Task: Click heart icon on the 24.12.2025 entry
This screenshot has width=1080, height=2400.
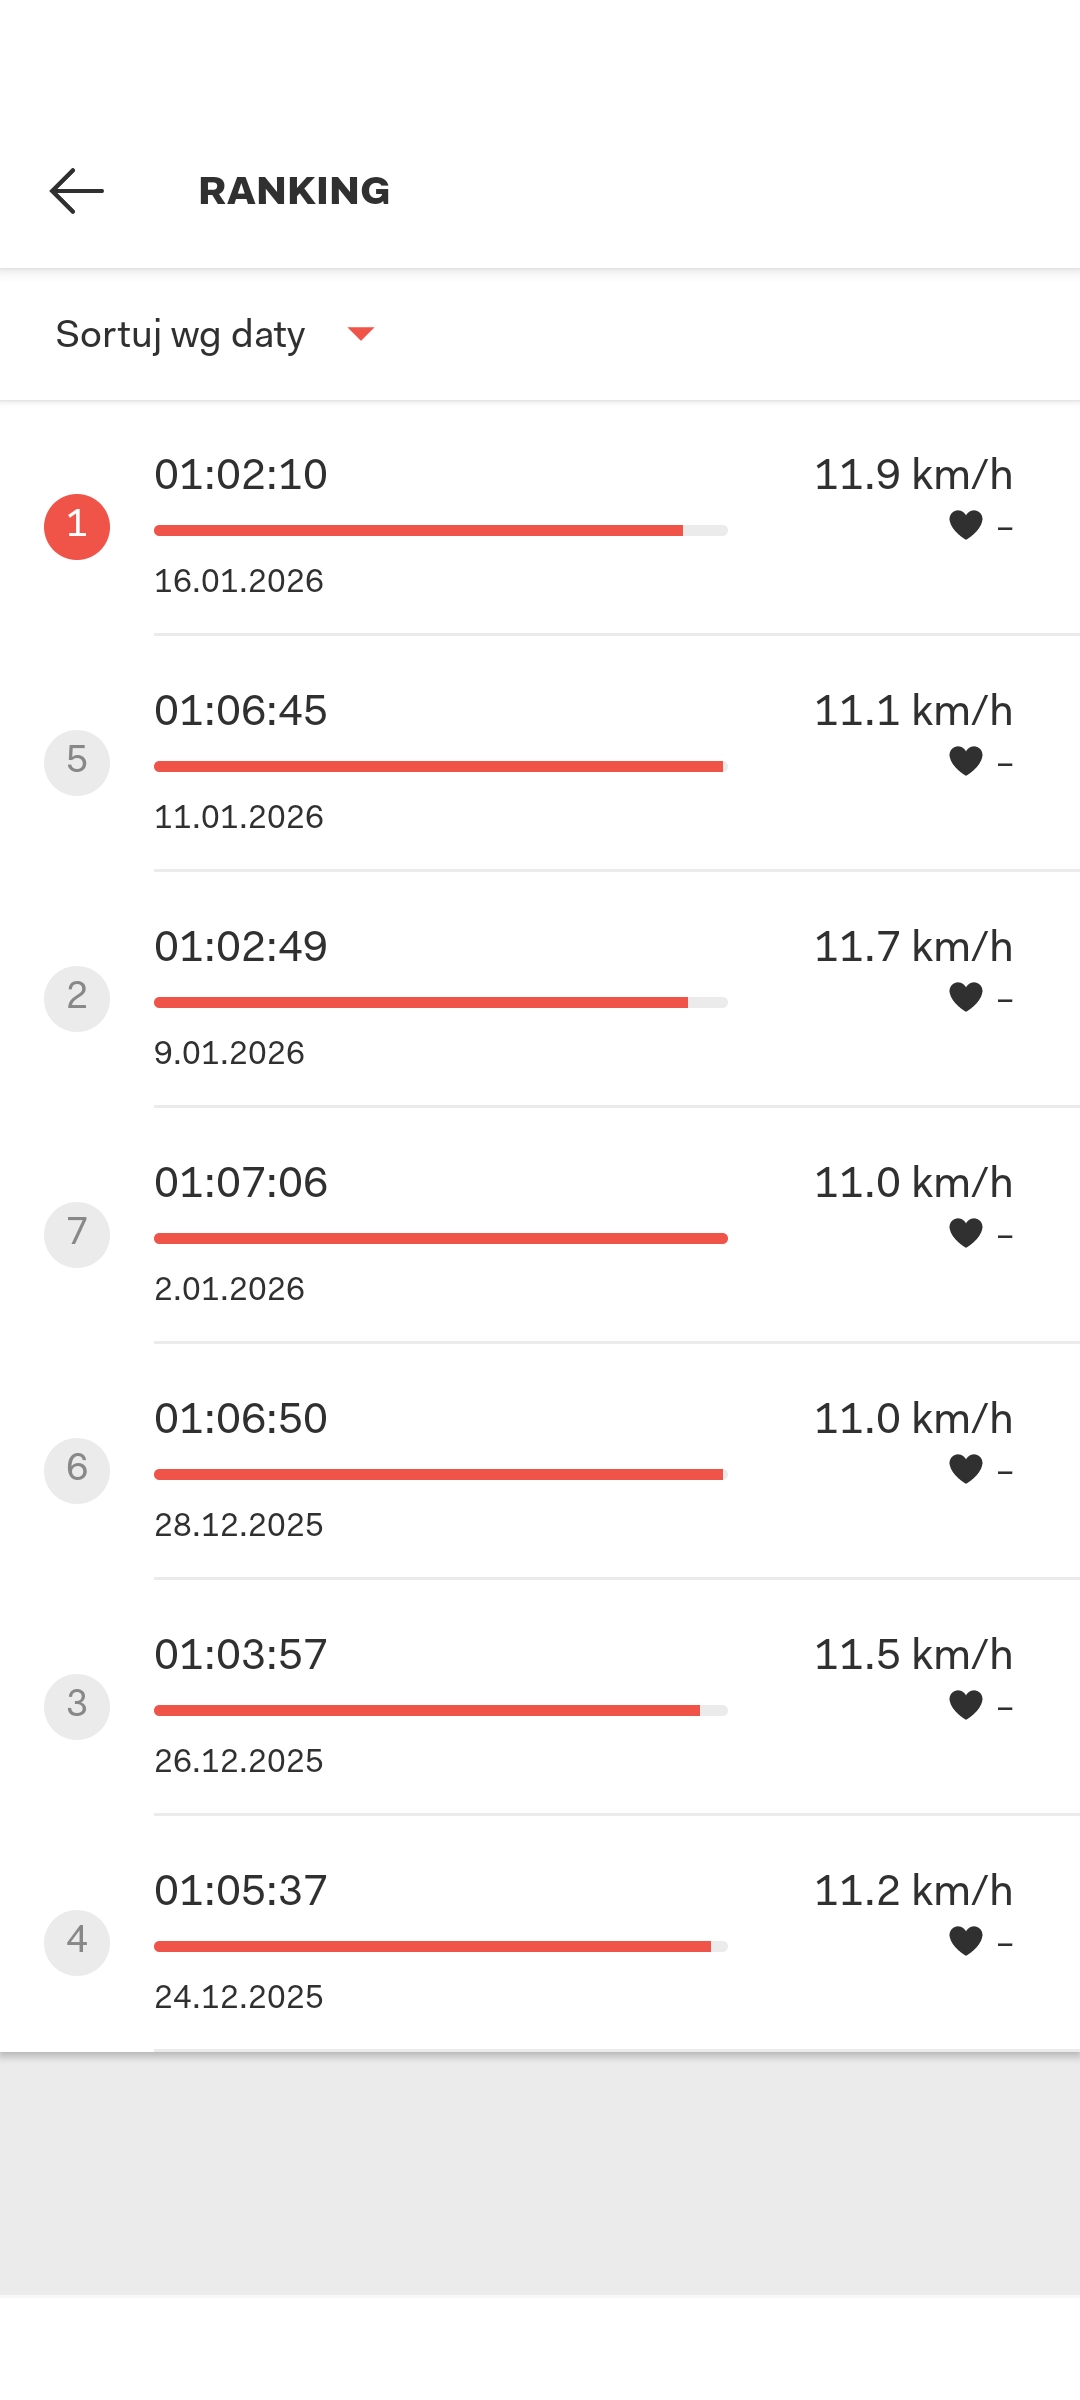Action: click(x=966, y=1941)
